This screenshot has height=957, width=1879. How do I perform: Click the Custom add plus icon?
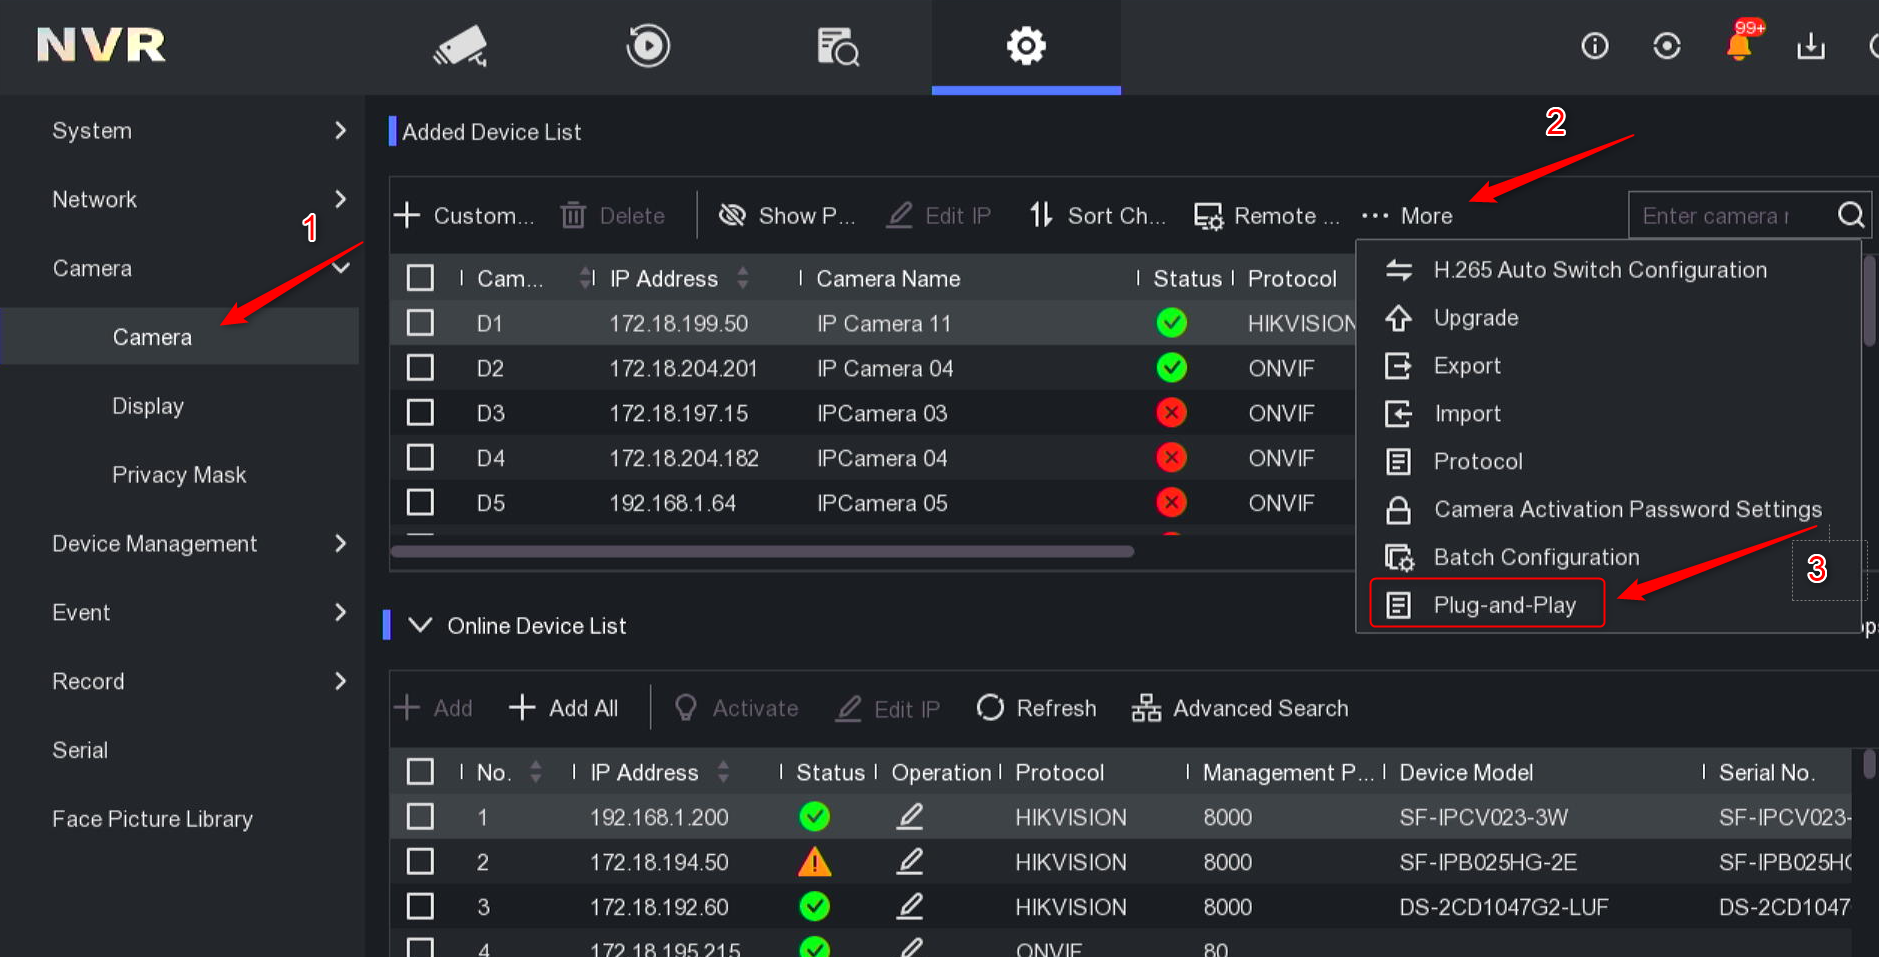pos(407,215)
